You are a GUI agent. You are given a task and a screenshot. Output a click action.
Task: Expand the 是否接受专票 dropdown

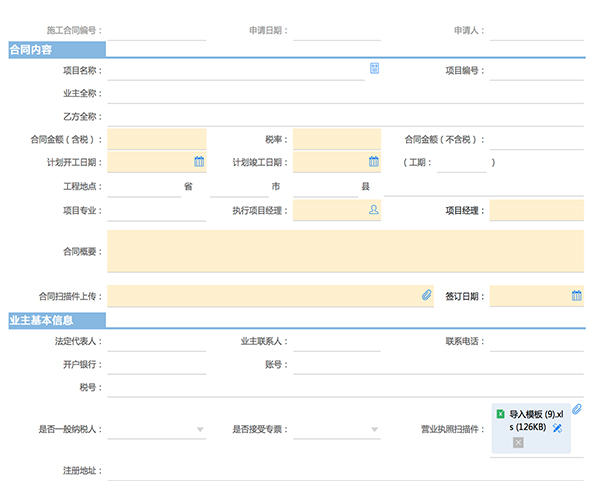375,429
